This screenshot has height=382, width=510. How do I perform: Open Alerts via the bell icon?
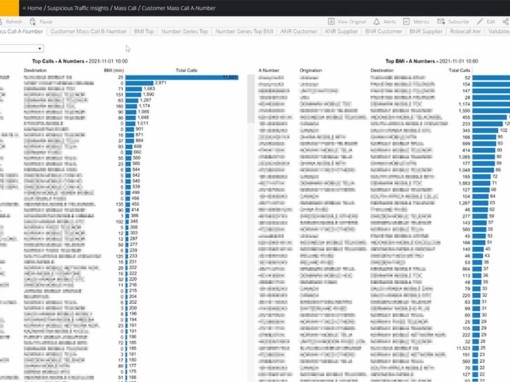(x=376, y=22)
